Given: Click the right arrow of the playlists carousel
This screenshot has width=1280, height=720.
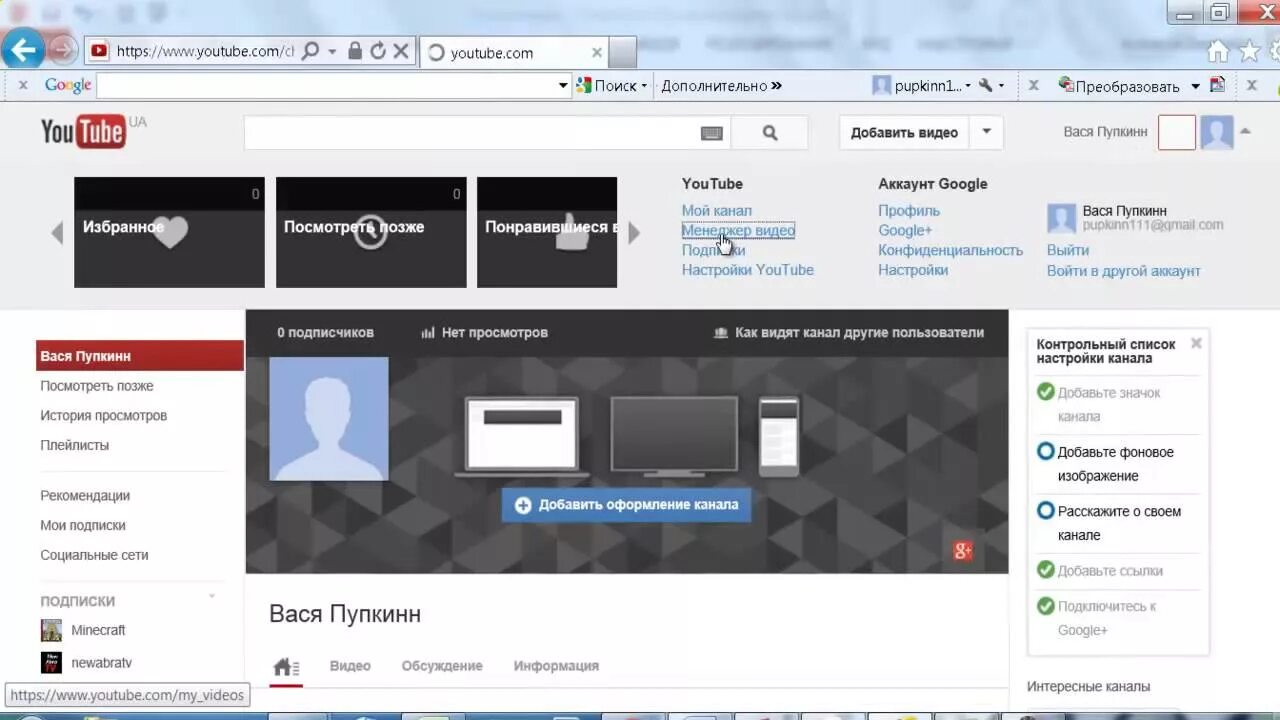Looking at the screenshot, I should coord(634,231).
